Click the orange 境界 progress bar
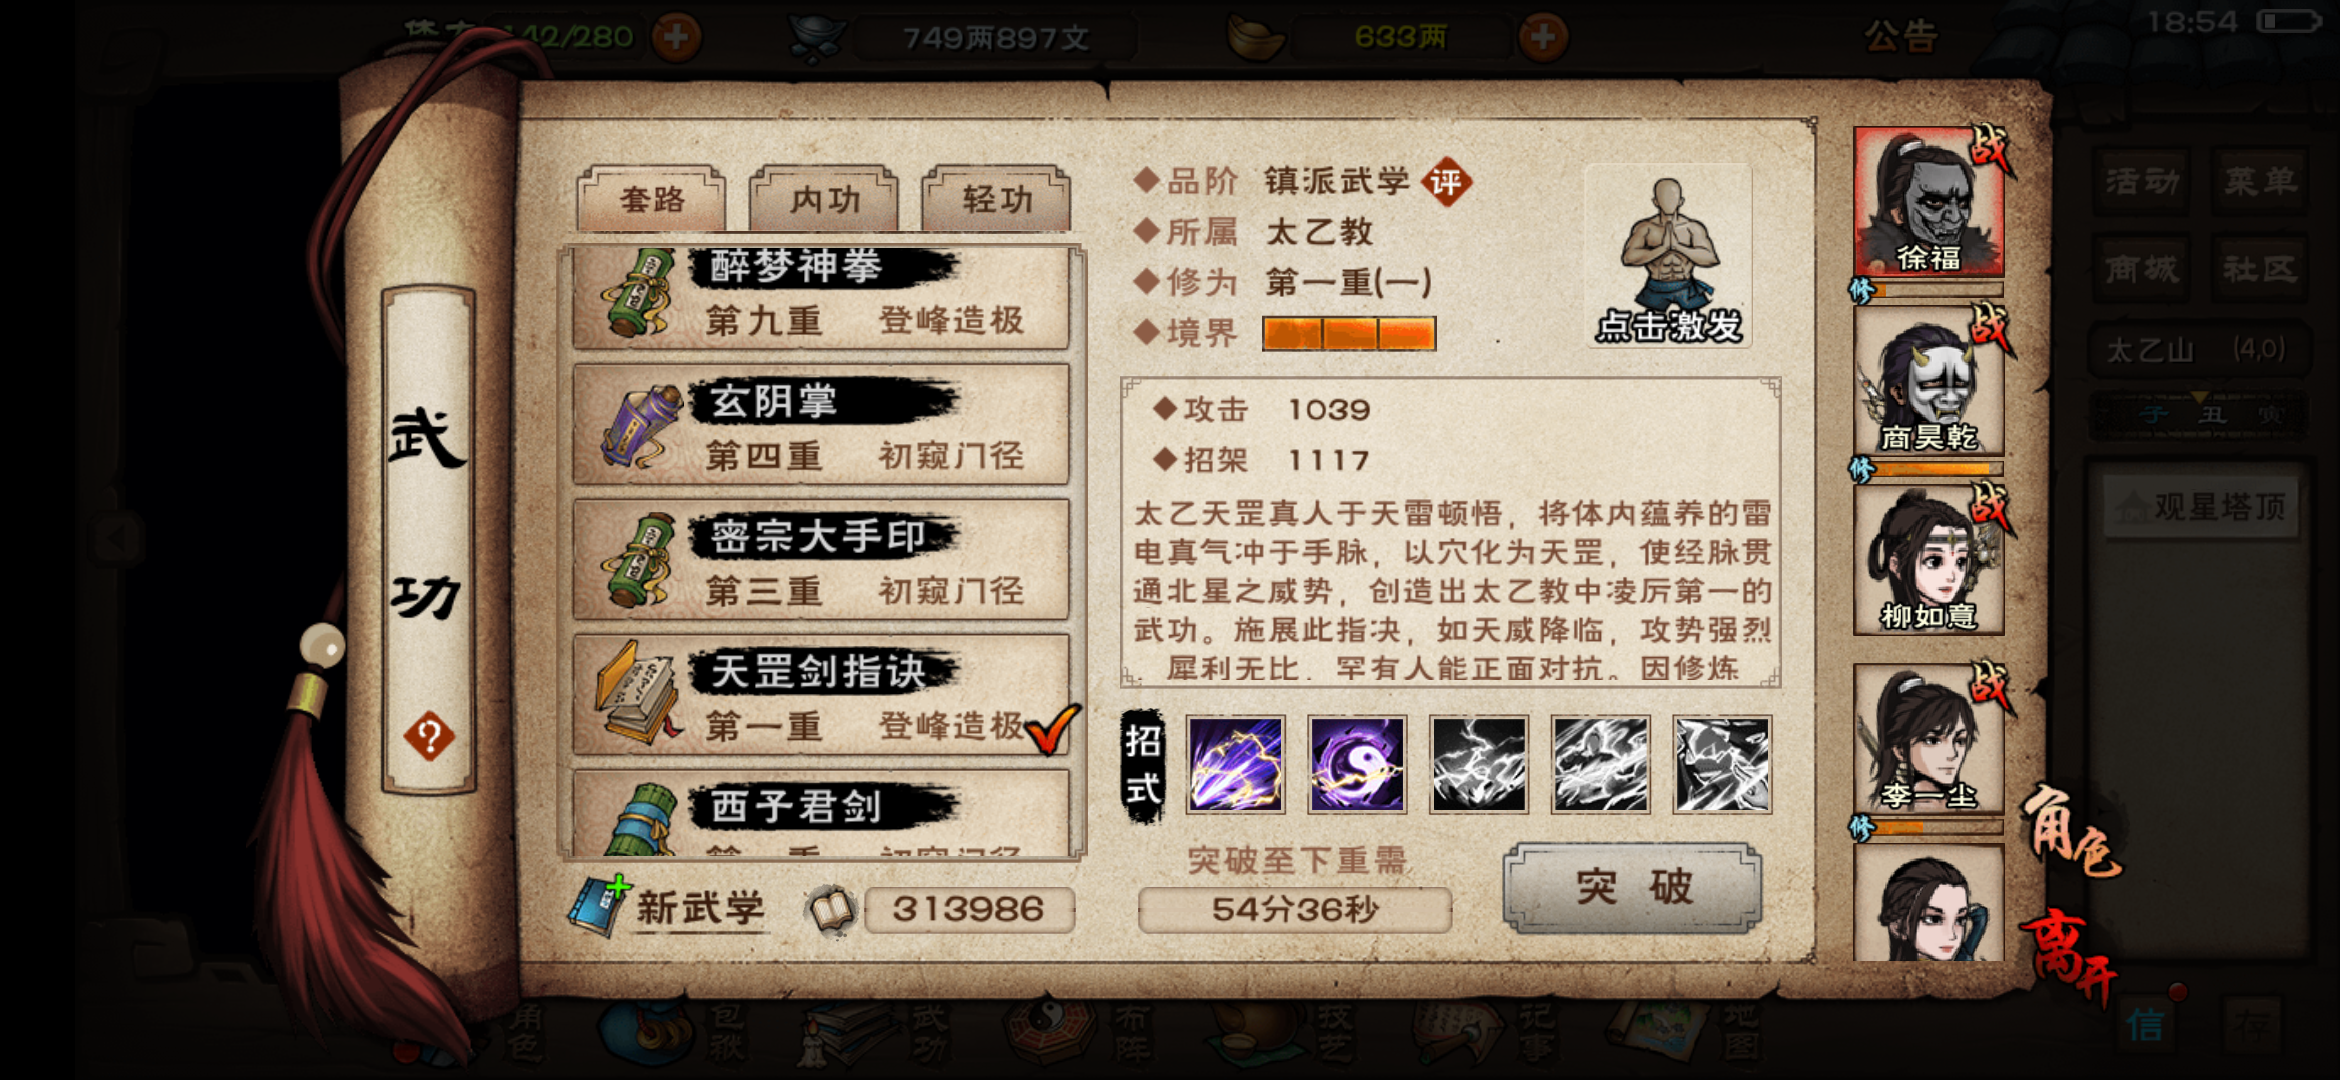Screen dimensions: 2340x1080 point(1349,333)
